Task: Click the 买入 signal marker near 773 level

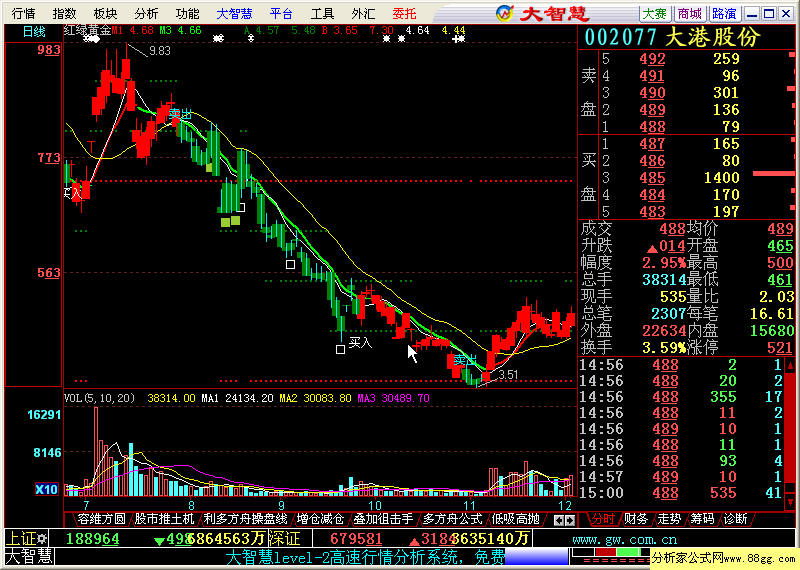Action: click(73, 193)
